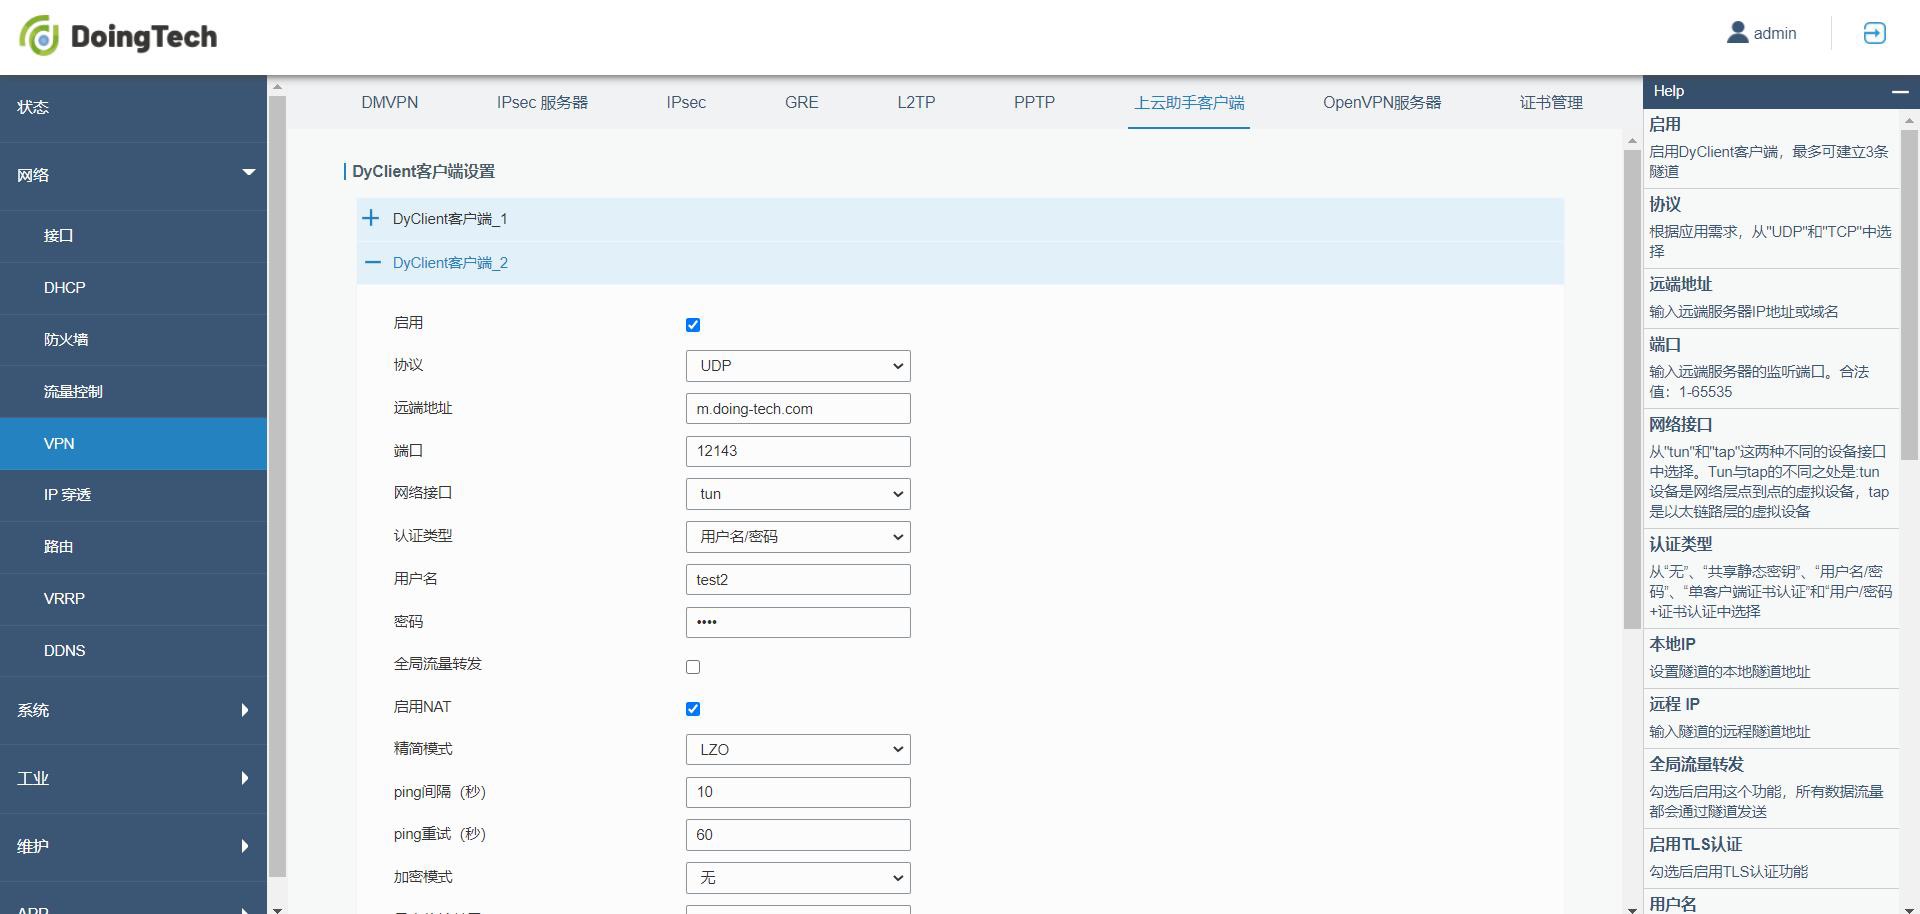Click the DyClient客户端设置 heading

(x=423, y=171)
